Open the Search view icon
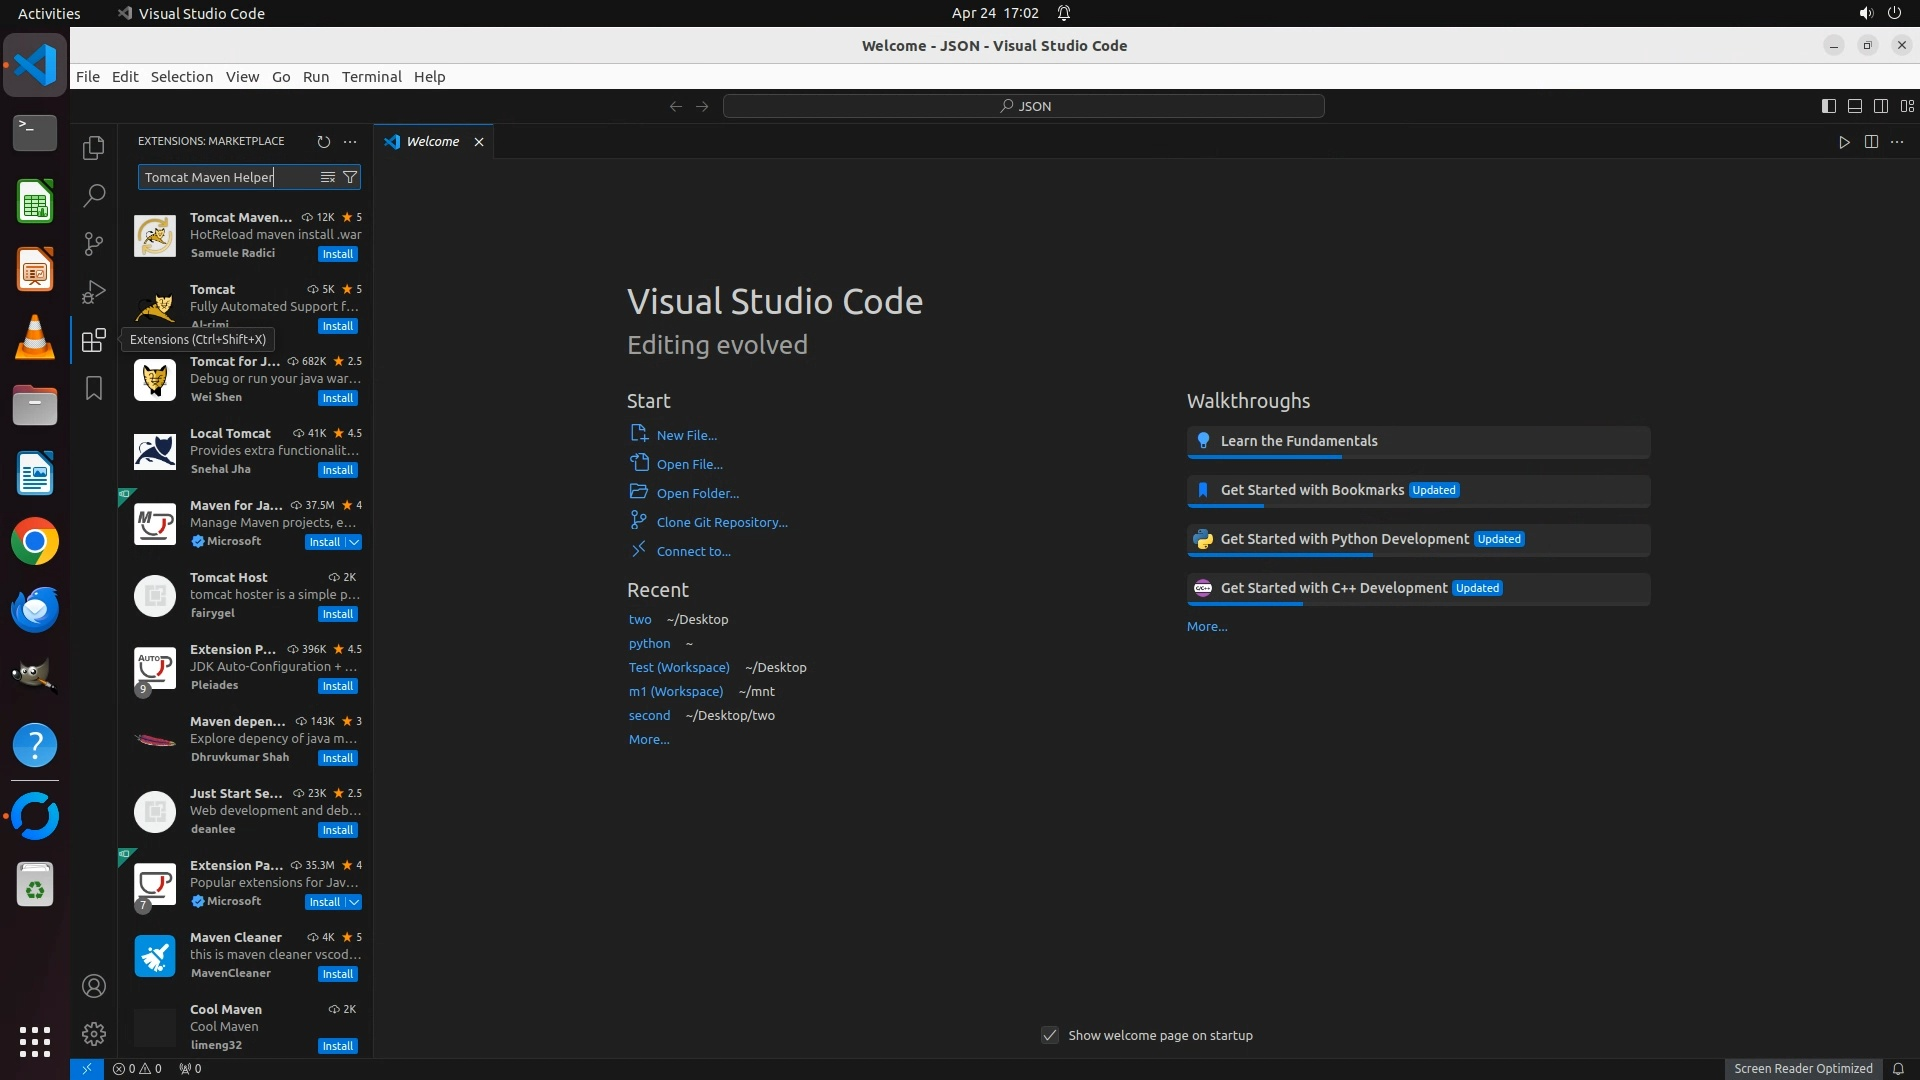 point(93,196)
